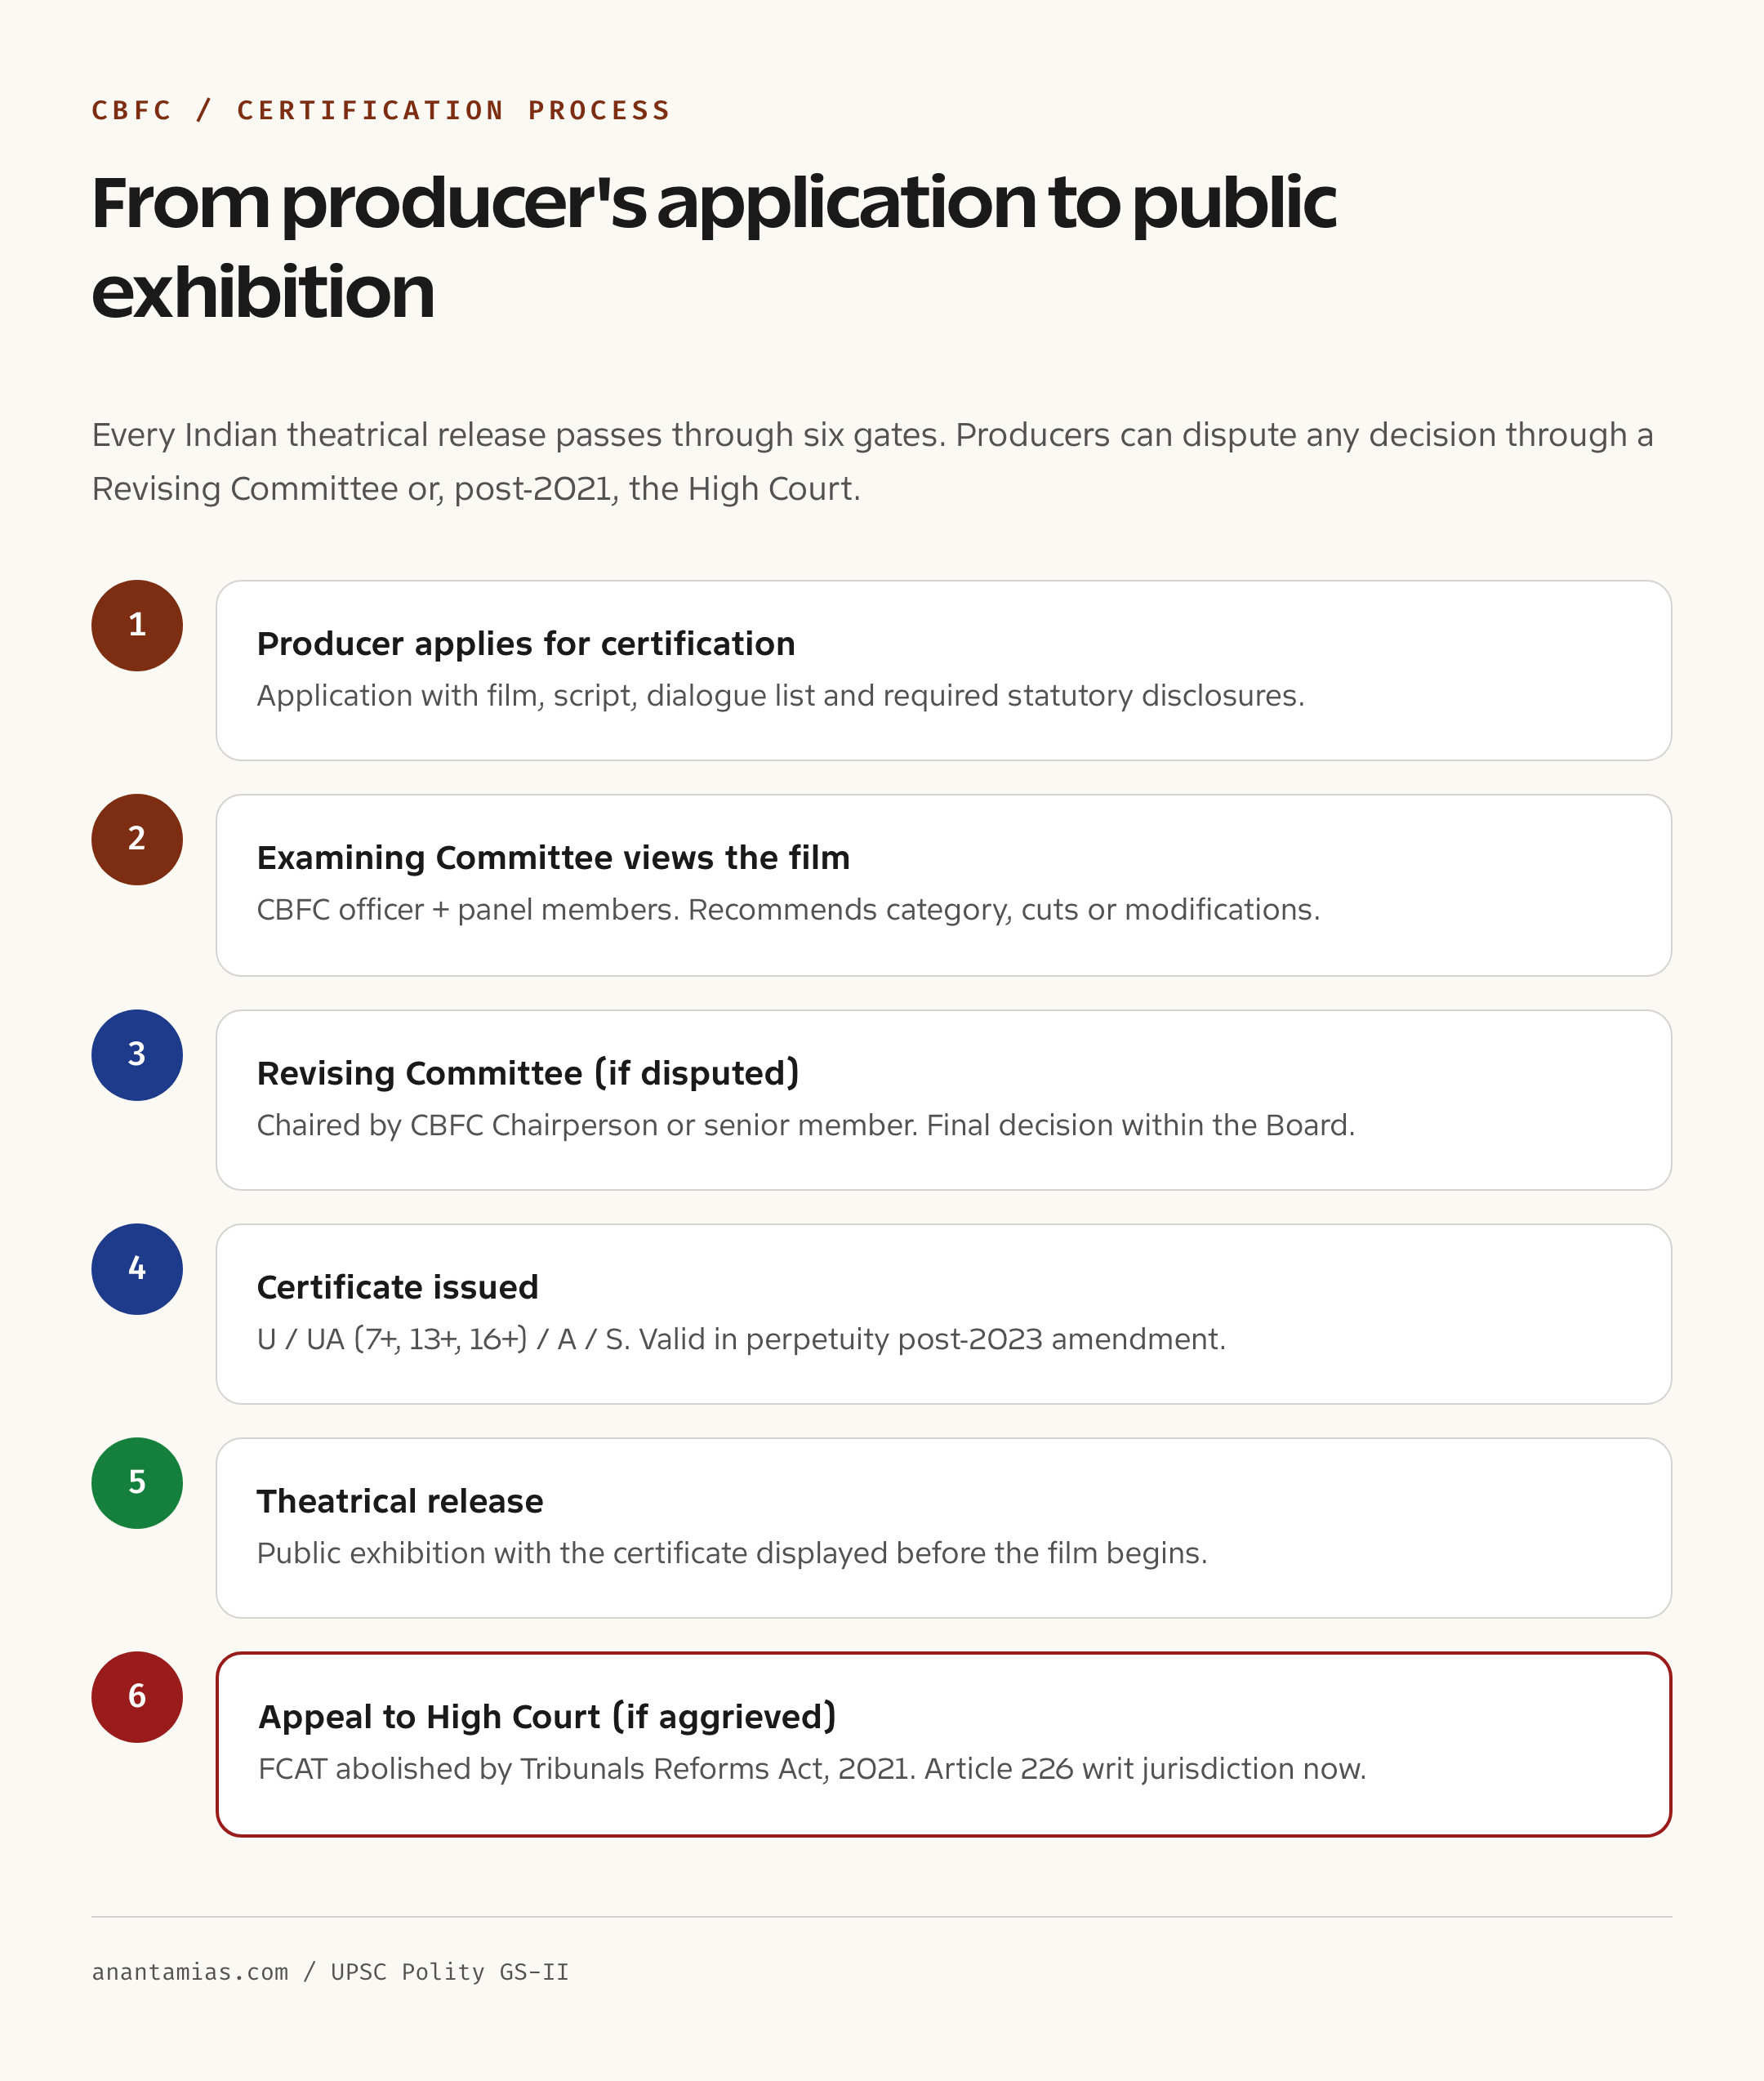Select the blue step 3 circle
Screen dimensions: 1764x2081
(x=137, y=1055)
